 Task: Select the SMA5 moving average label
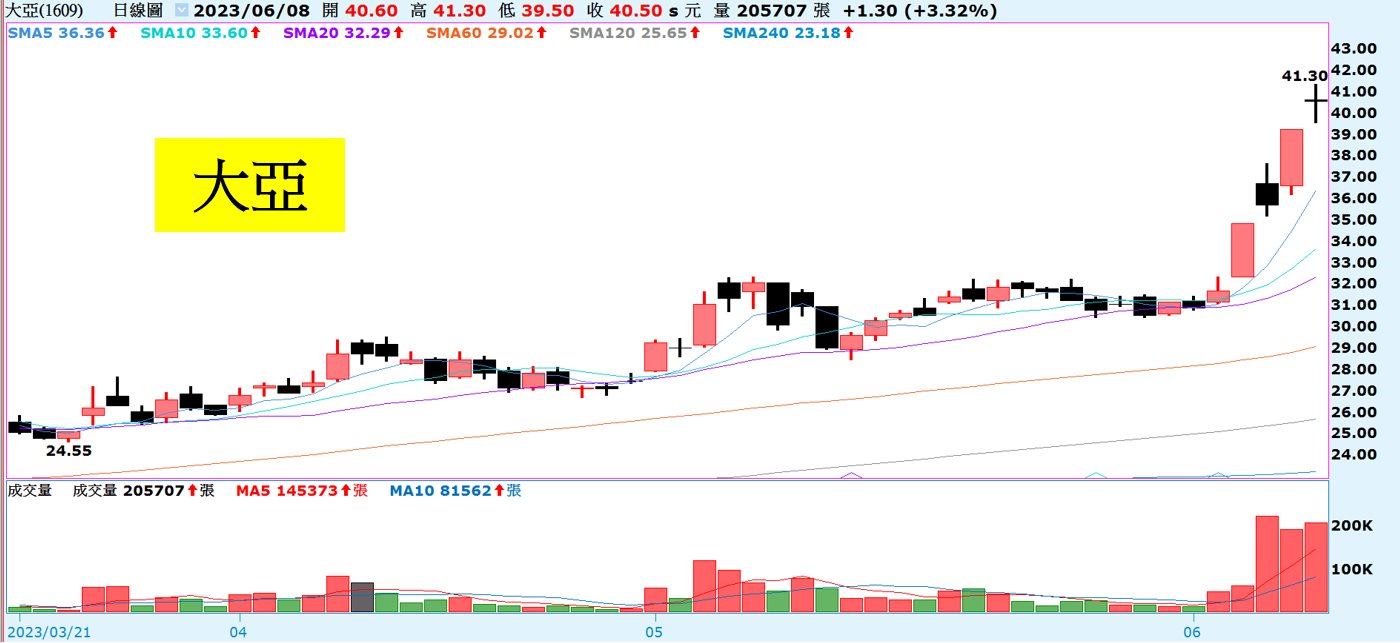[x=62, y=33]
